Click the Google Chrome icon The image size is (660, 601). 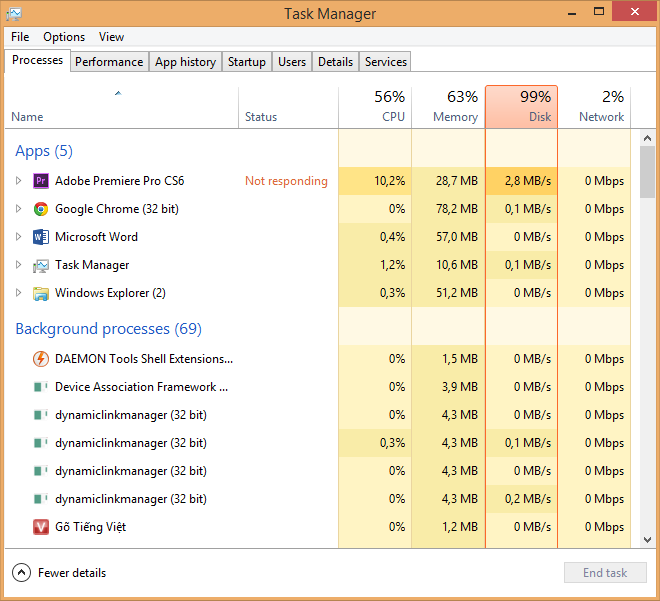(41, 209)
